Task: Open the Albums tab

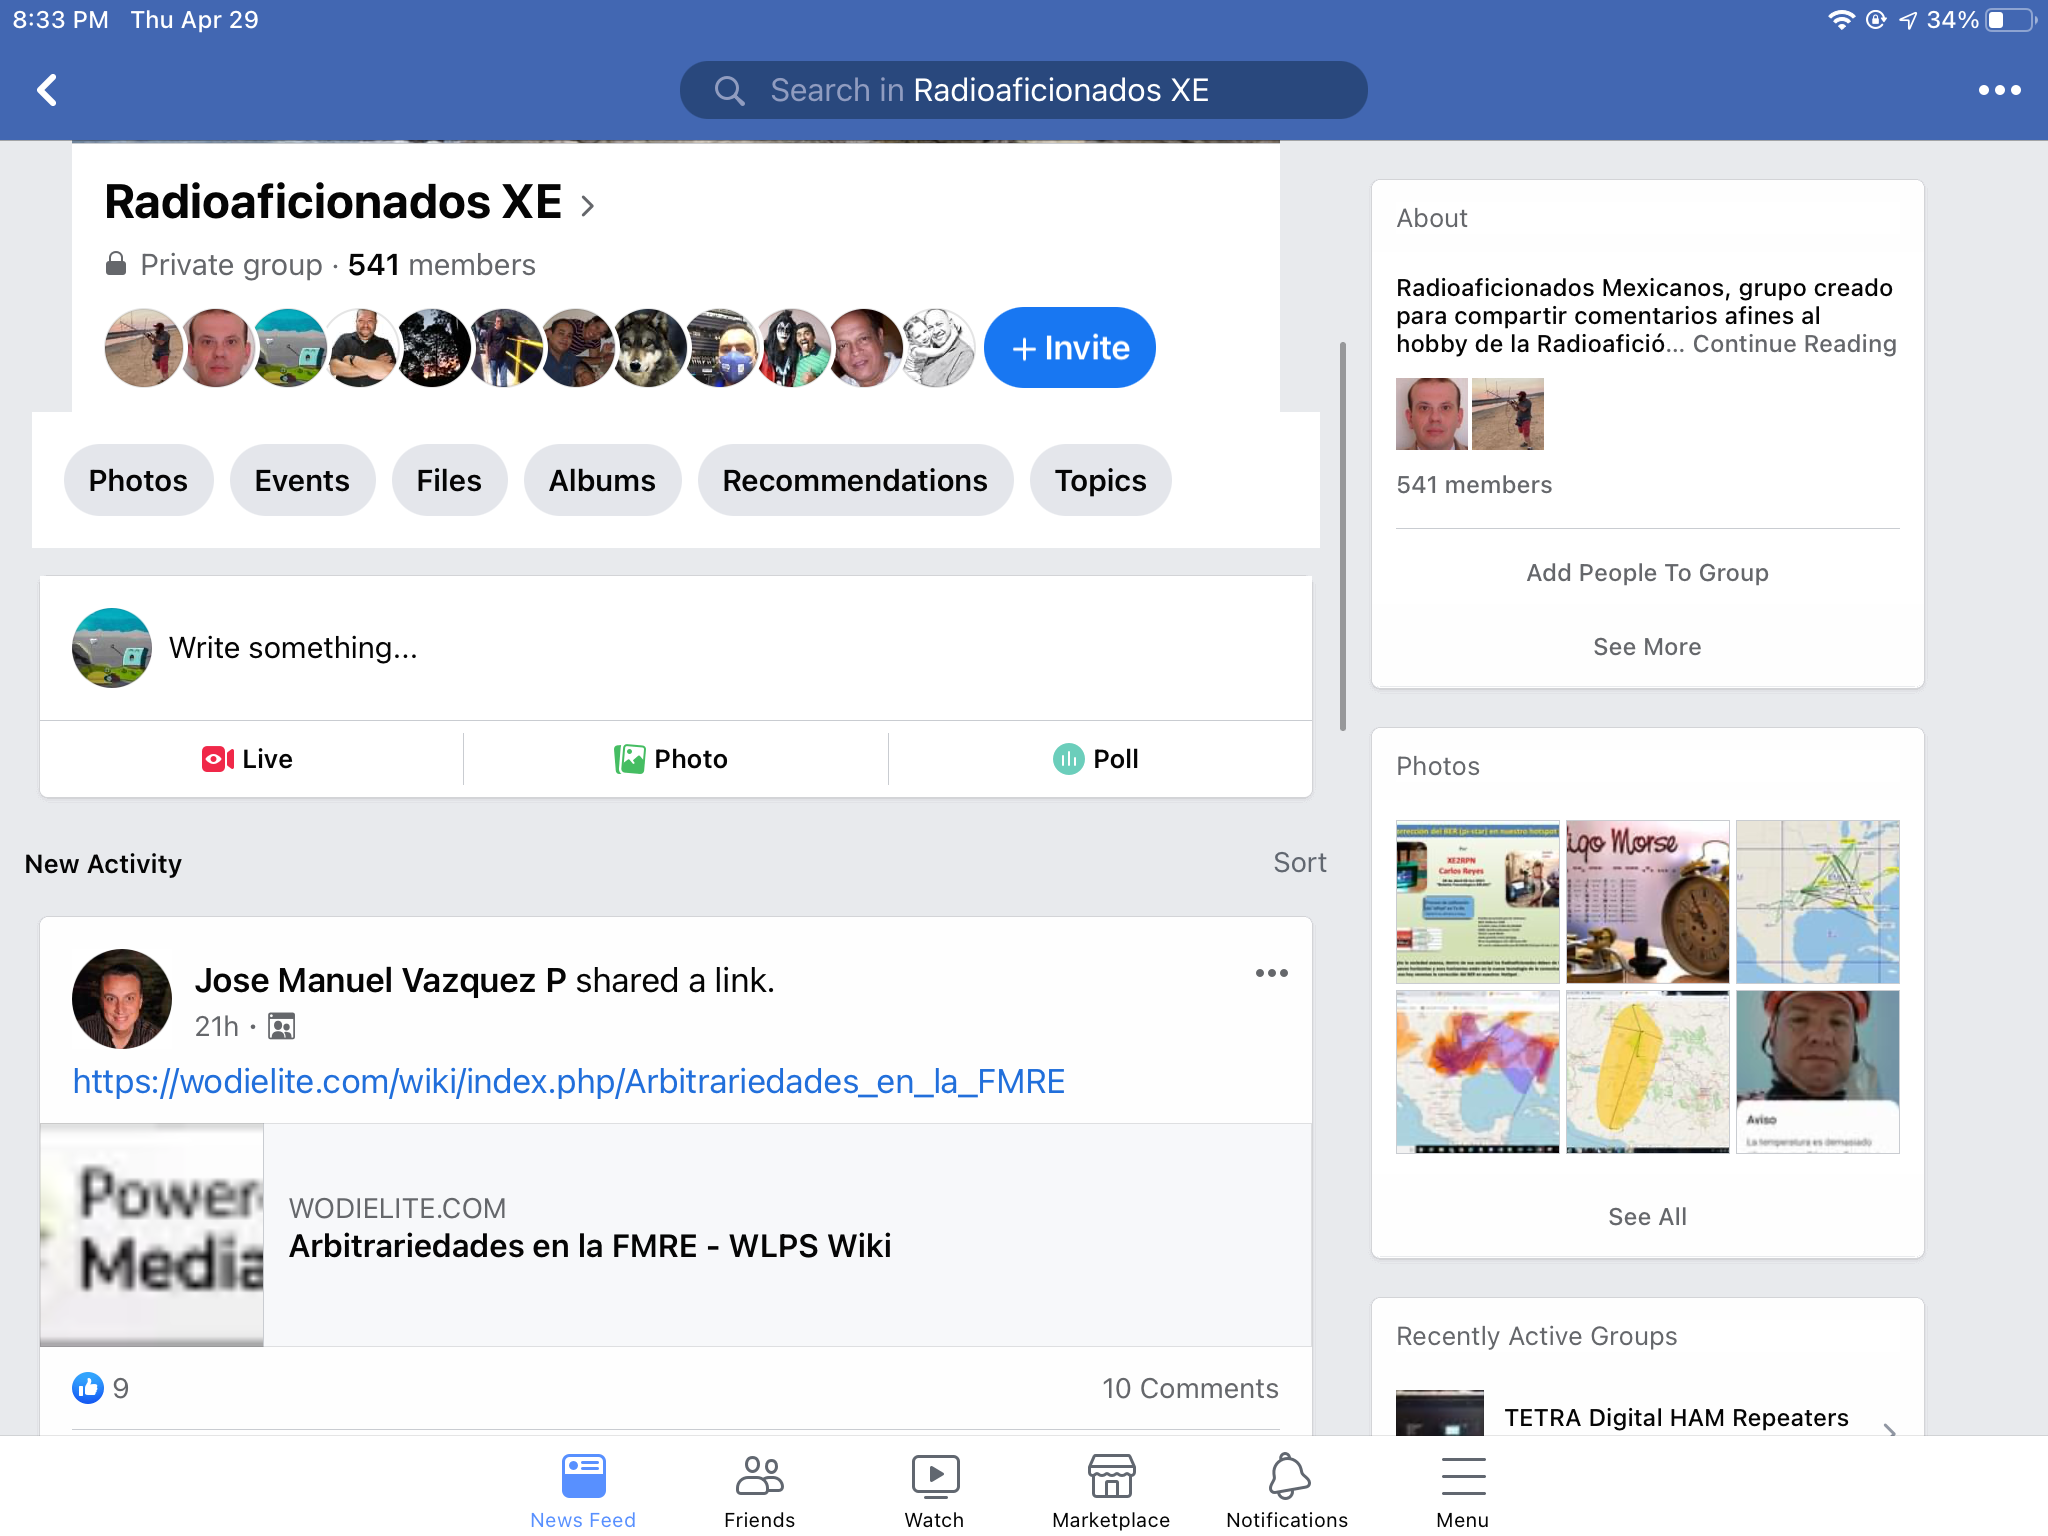Action: click(602, 480)
